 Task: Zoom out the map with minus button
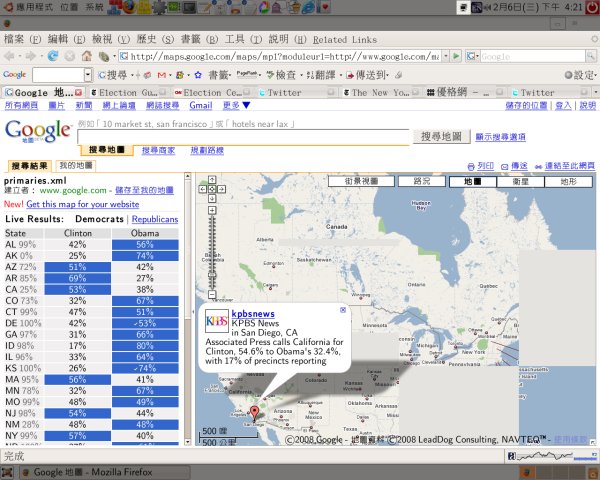(x=212, y=294)
